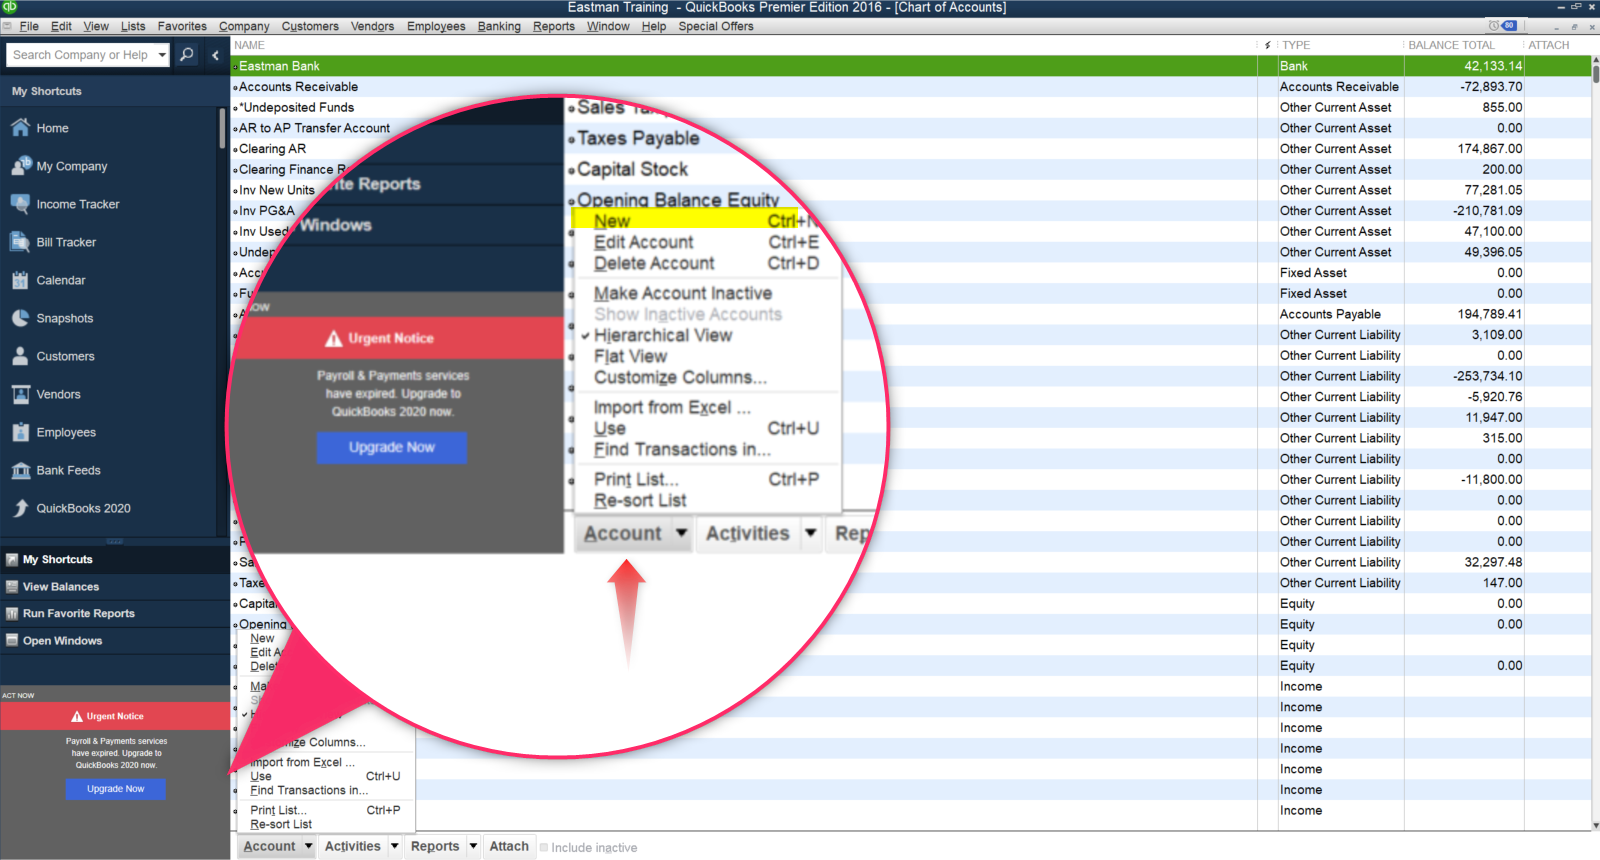Select the Clearing AR account row
Viewport: 1600px width, 860px height.
pos(910,149)
